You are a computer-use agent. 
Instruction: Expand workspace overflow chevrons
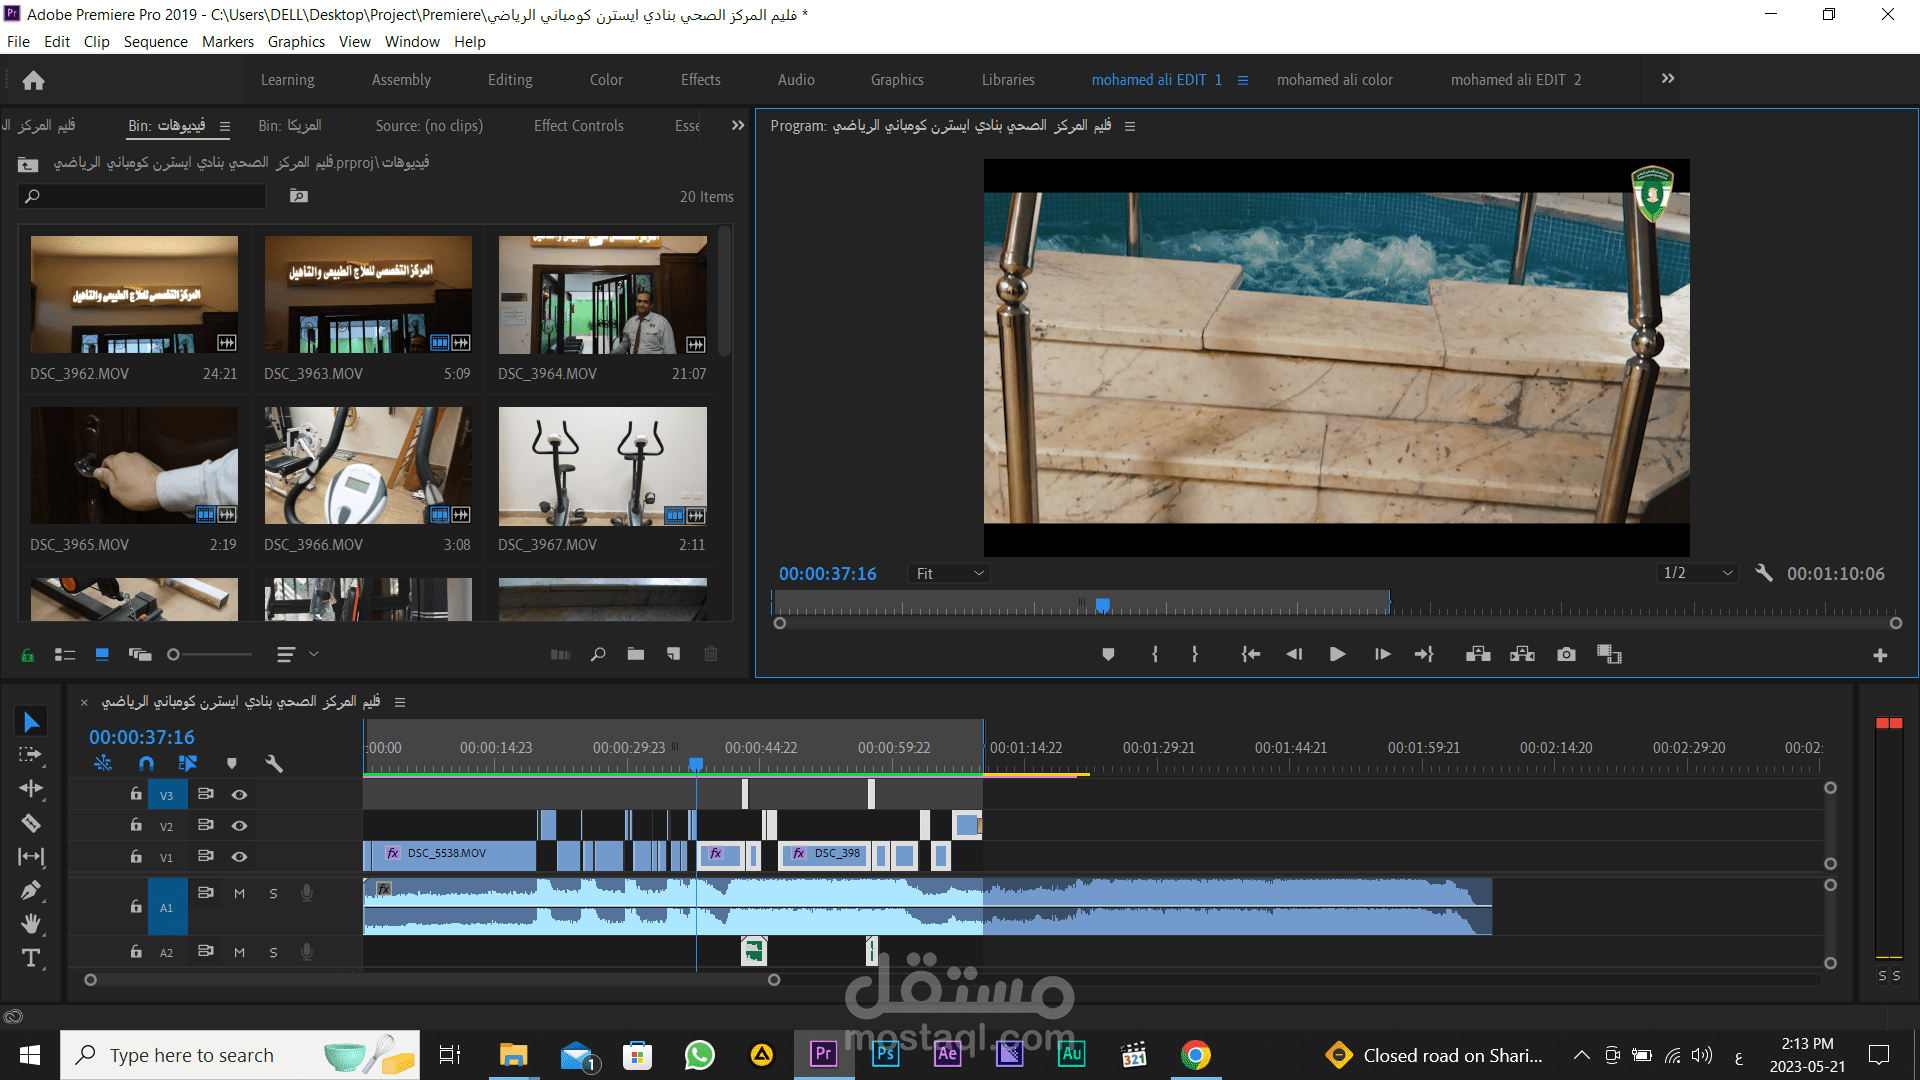[1668, 79]
